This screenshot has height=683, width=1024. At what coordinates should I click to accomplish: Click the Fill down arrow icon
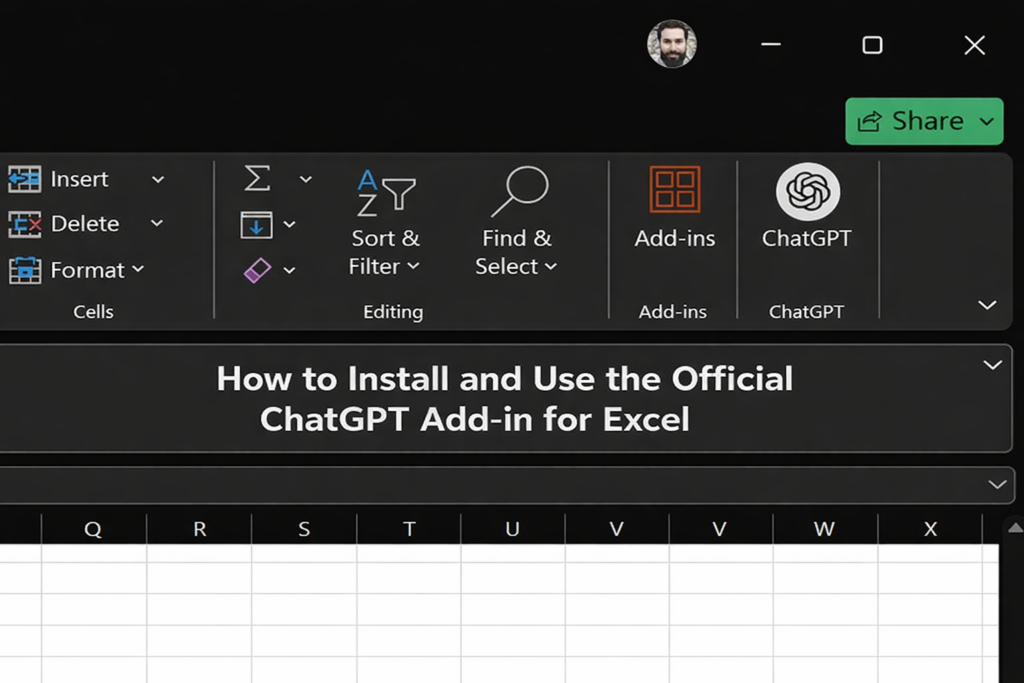tap(257, 225)
